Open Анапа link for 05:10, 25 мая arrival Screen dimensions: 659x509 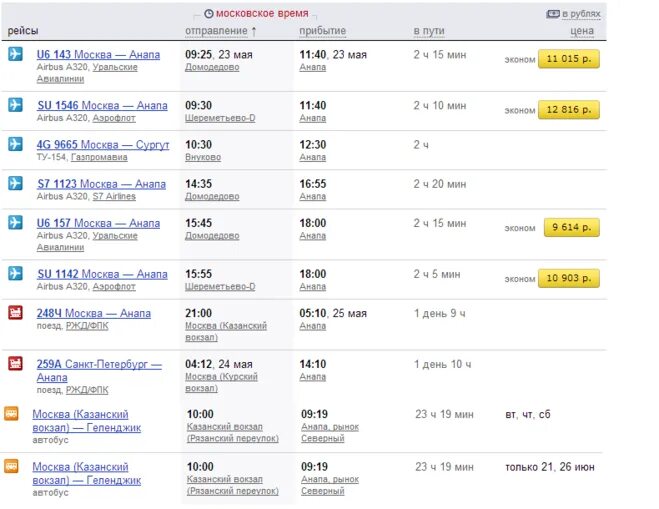click(x=313, y=326)
